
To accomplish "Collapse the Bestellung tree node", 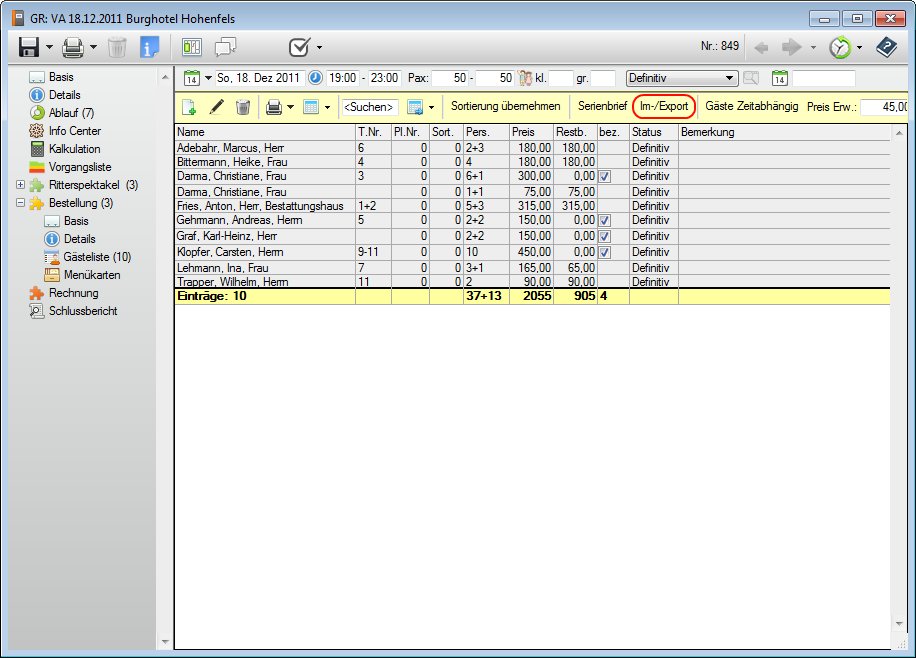I will click(21, 203).
